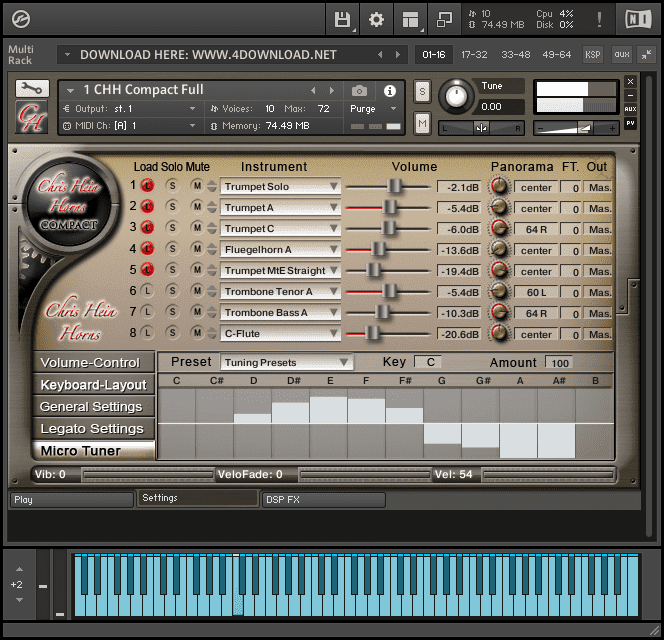Switch to Keyboard-Layout tab

(x=93, y=385)
